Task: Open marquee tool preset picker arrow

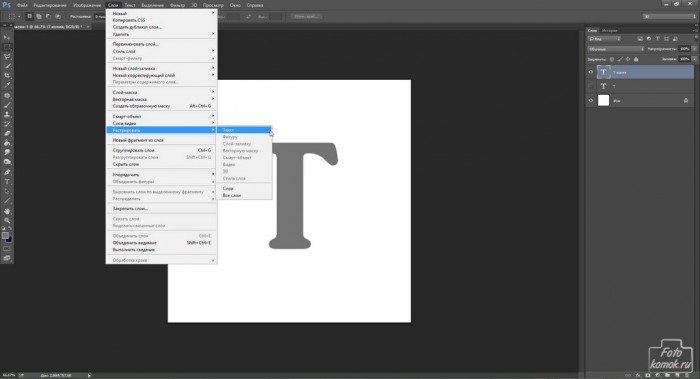Action: [x=19, y=17]
